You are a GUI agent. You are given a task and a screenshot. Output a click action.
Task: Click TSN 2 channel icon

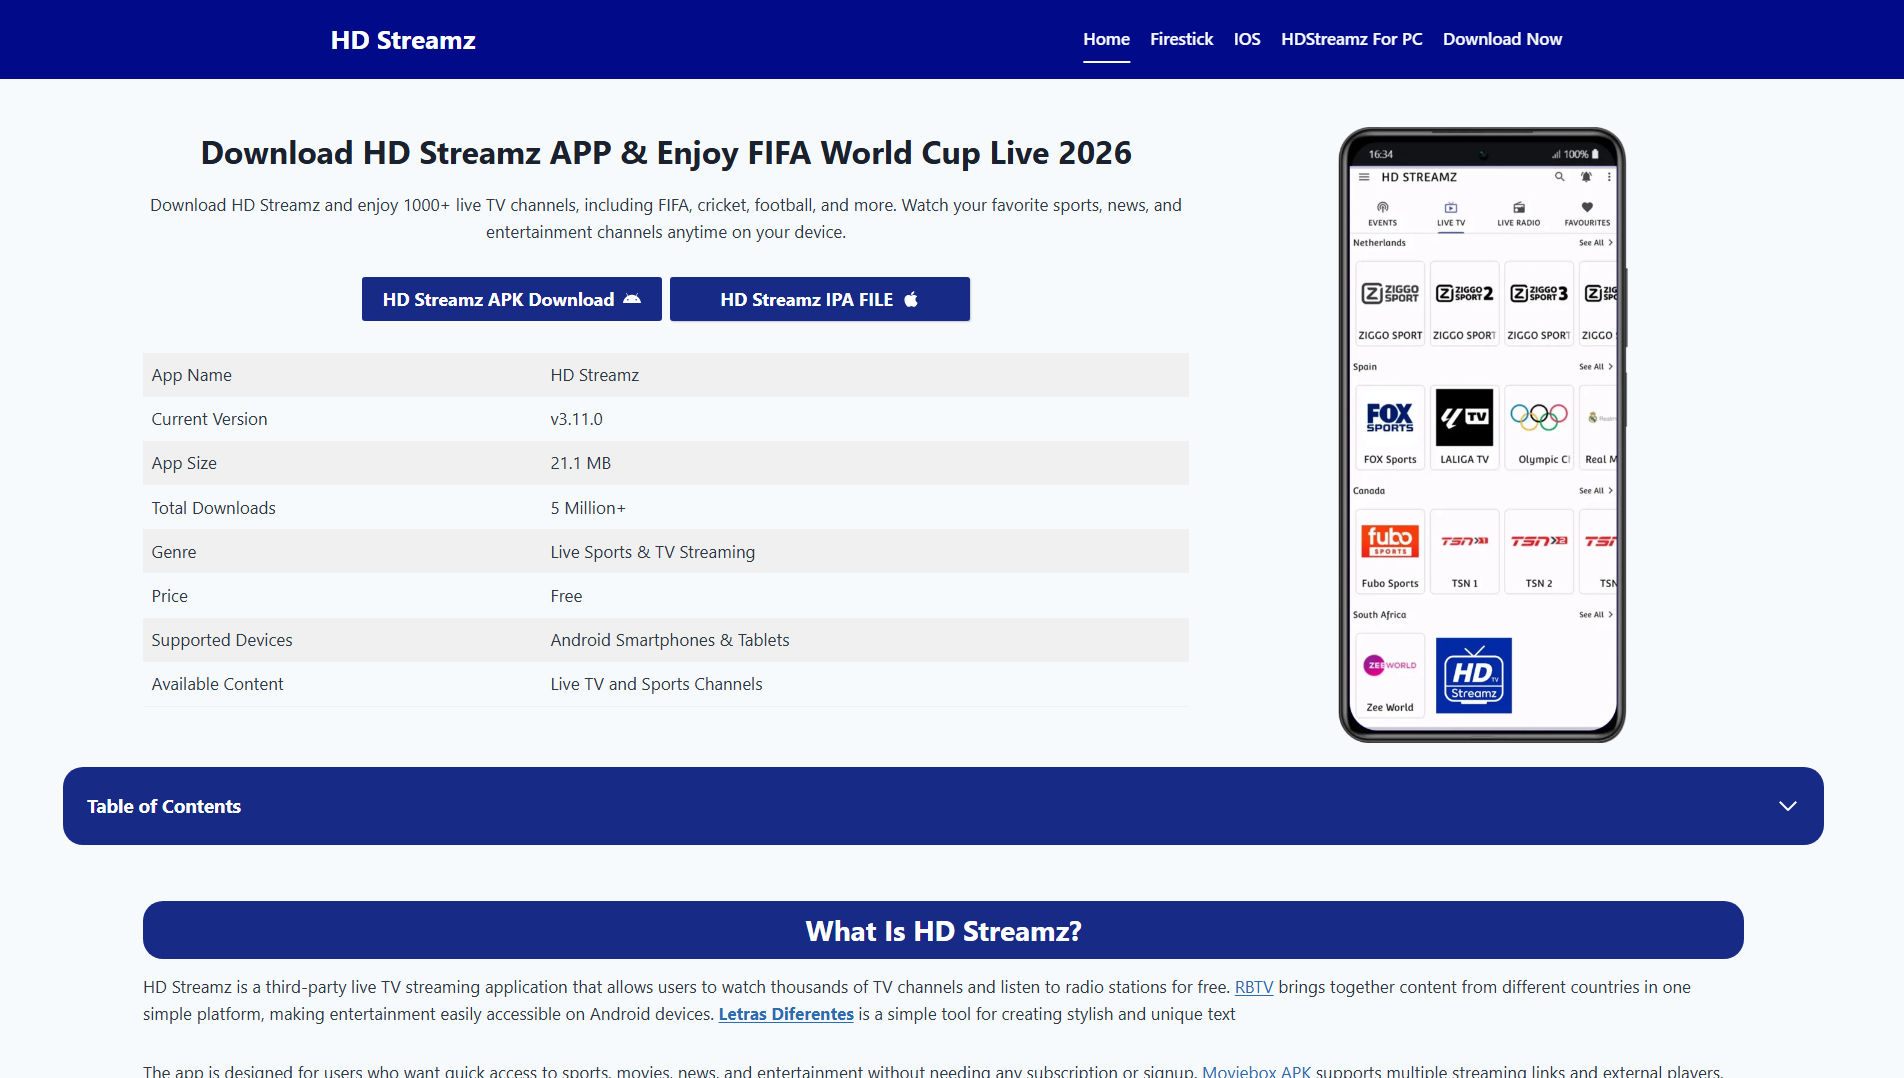click(x=1539, y=541)
